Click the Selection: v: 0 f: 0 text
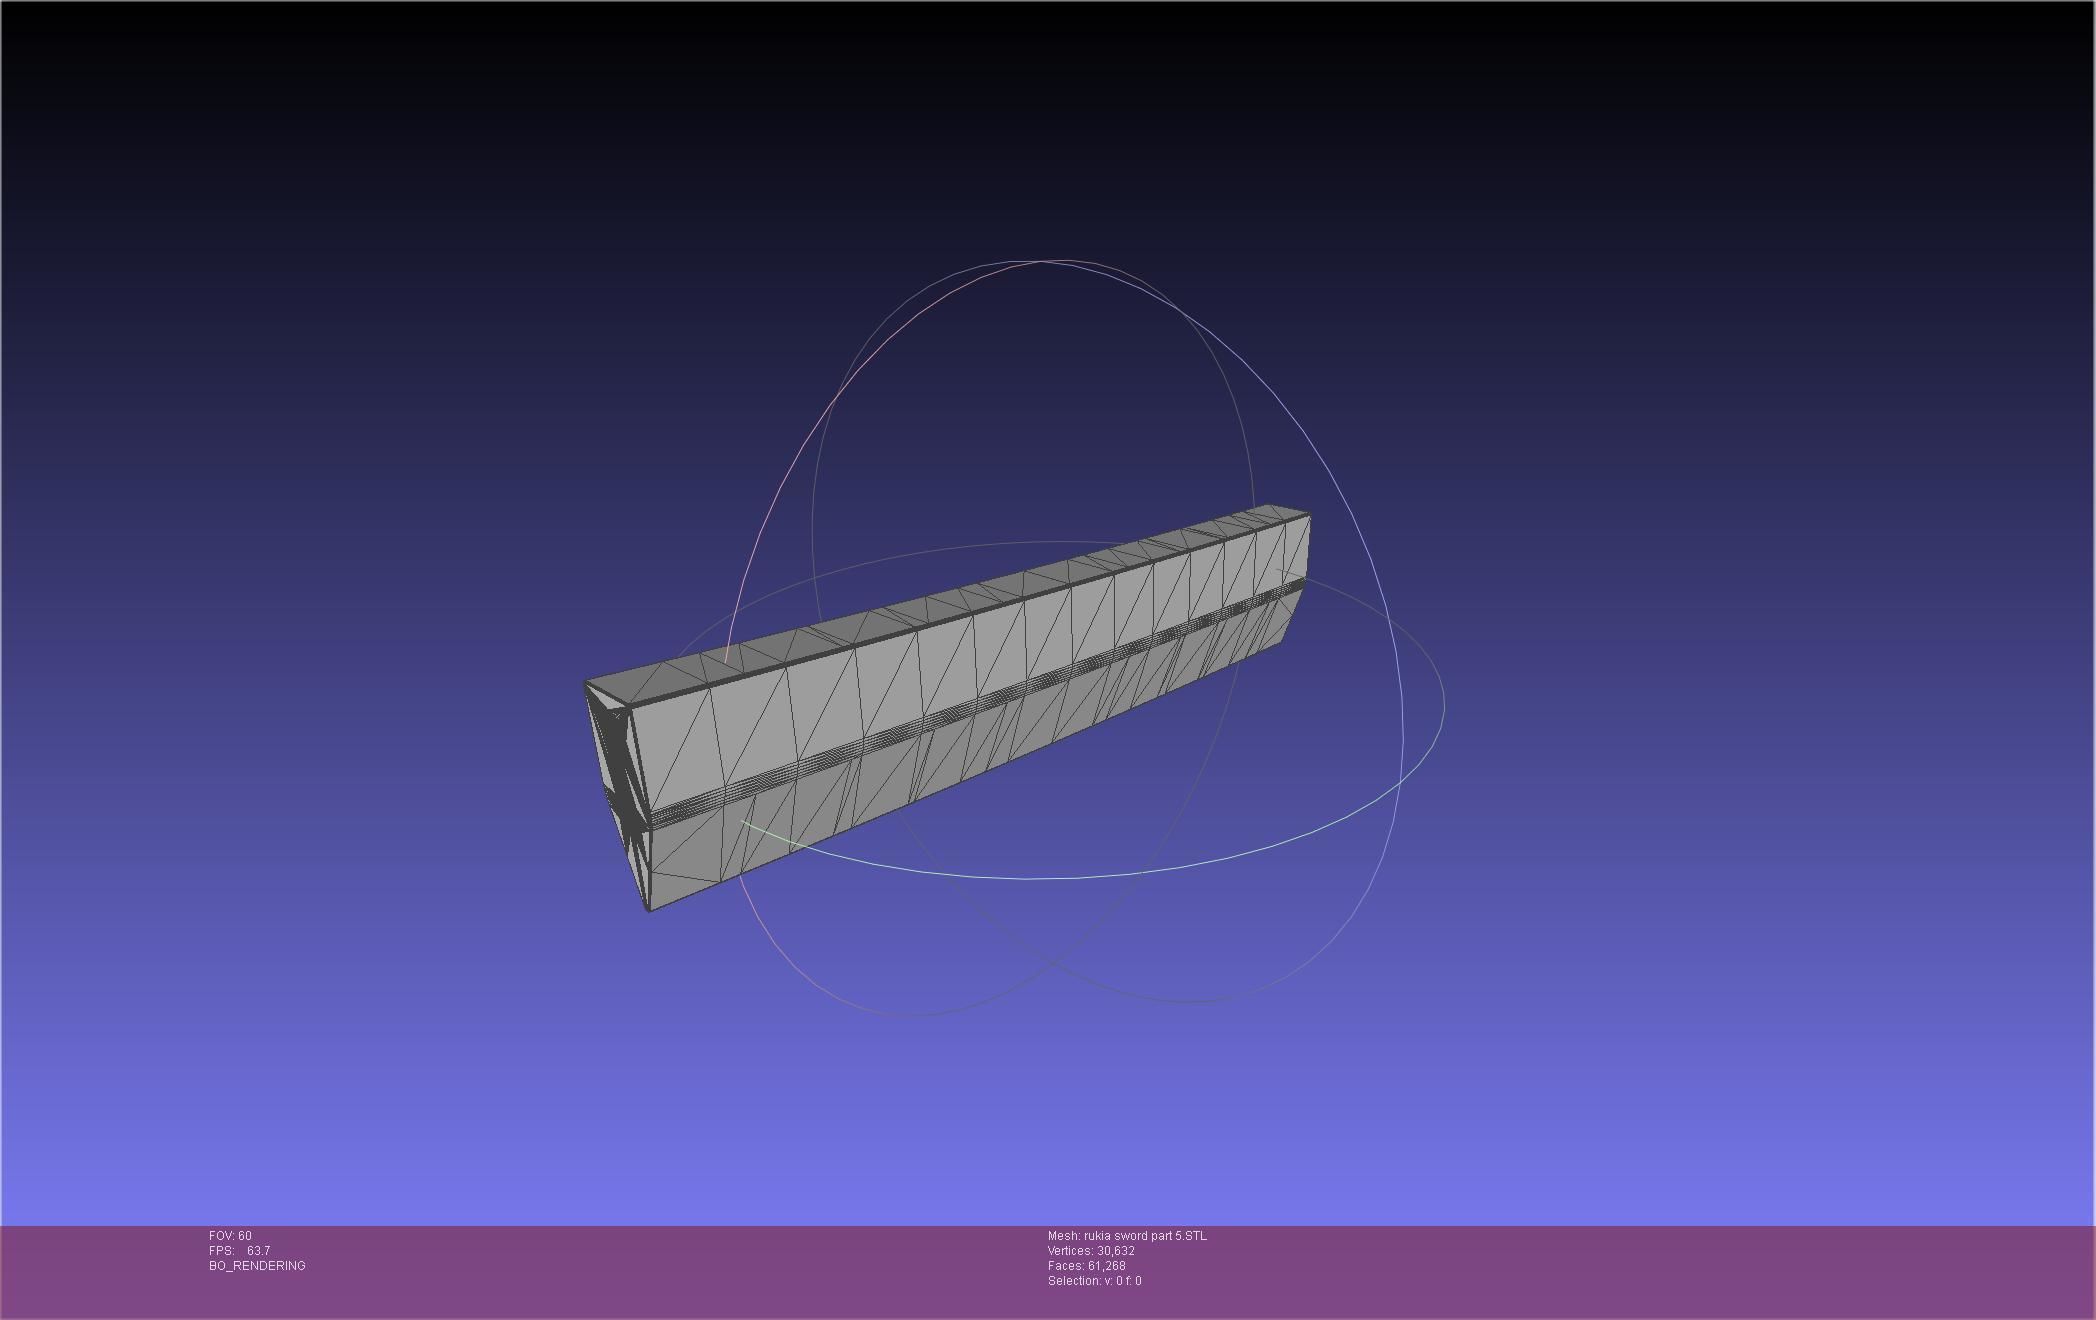Viewport: 2096px width, 1320px height. pos(1094,1281)
